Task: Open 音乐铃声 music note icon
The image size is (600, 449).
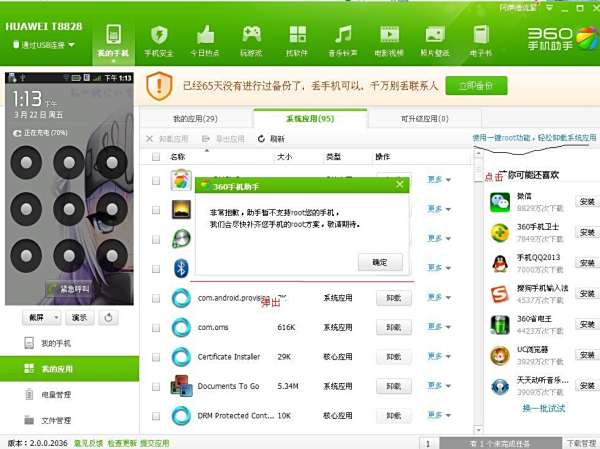Action: point(343,34)
